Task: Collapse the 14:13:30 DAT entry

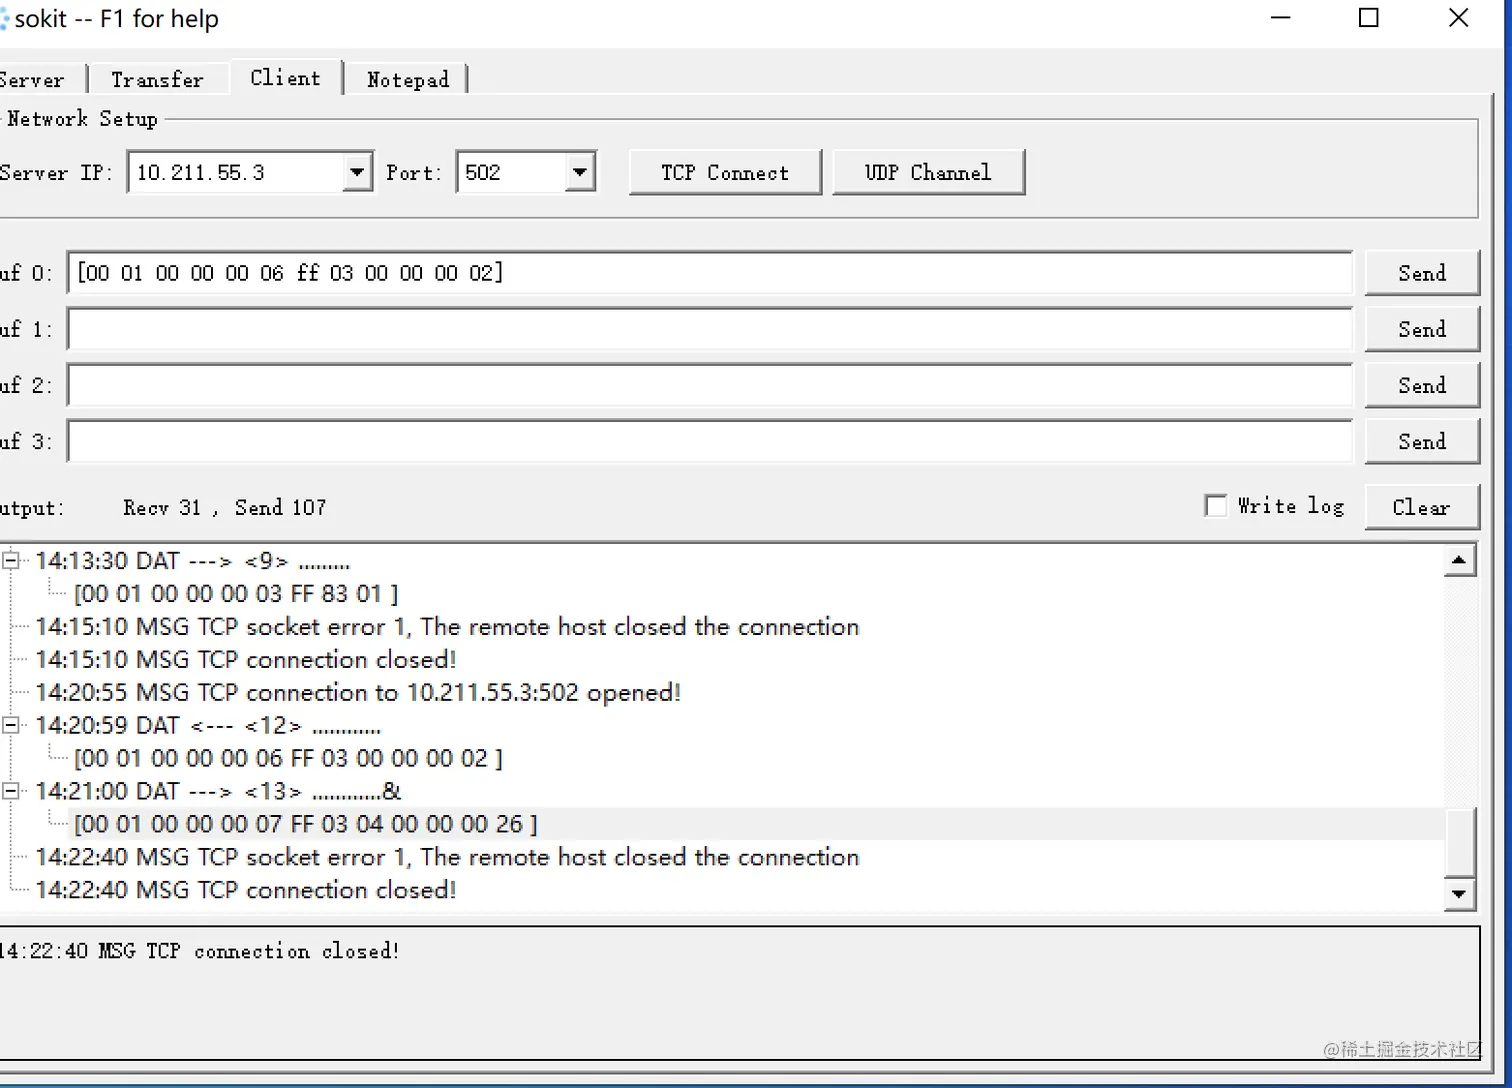Action: coord(11,561)
